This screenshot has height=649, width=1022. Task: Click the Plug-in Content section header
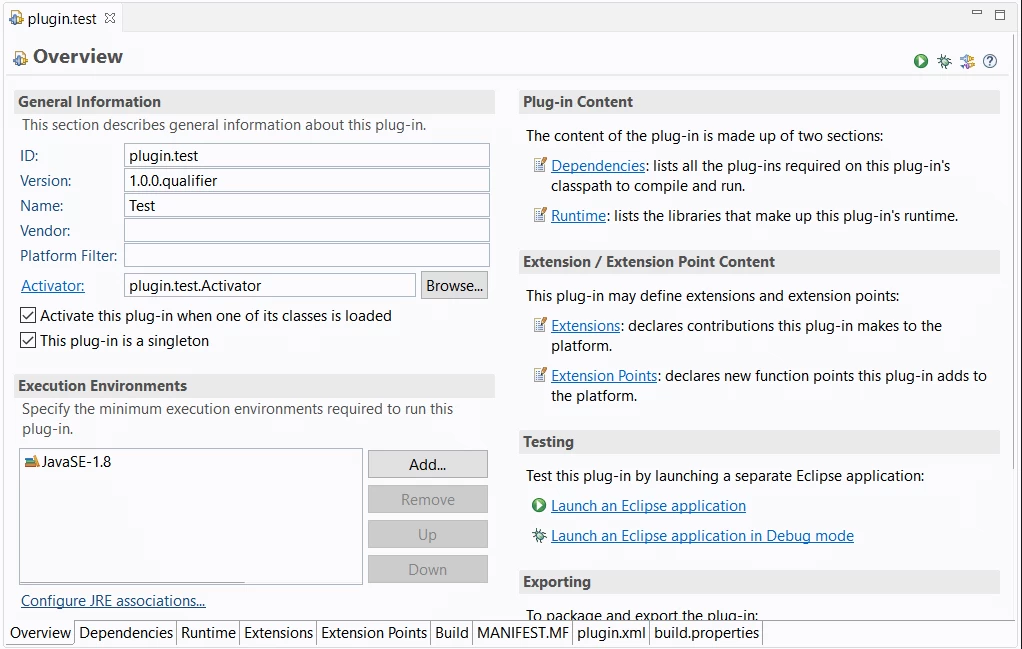pyautogui.click(x=759, y=102)
